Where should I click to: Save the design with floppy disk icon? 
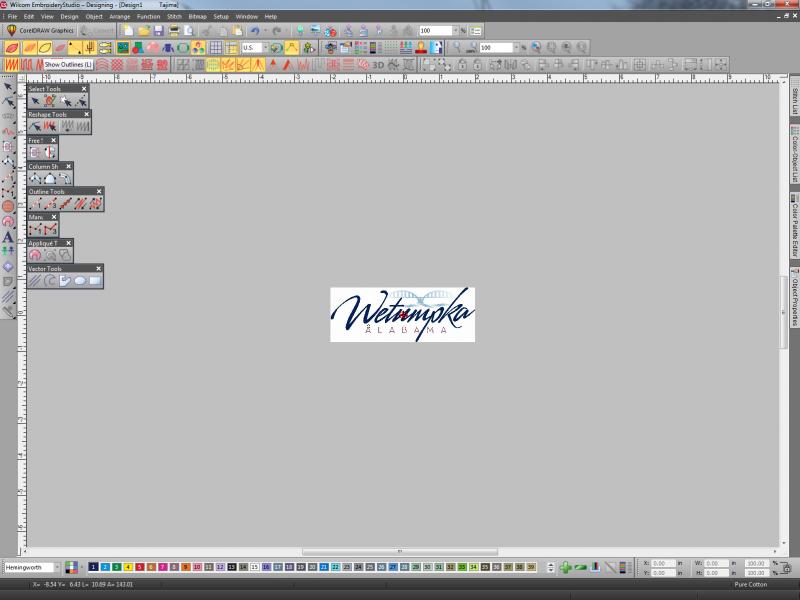[158, 31]
